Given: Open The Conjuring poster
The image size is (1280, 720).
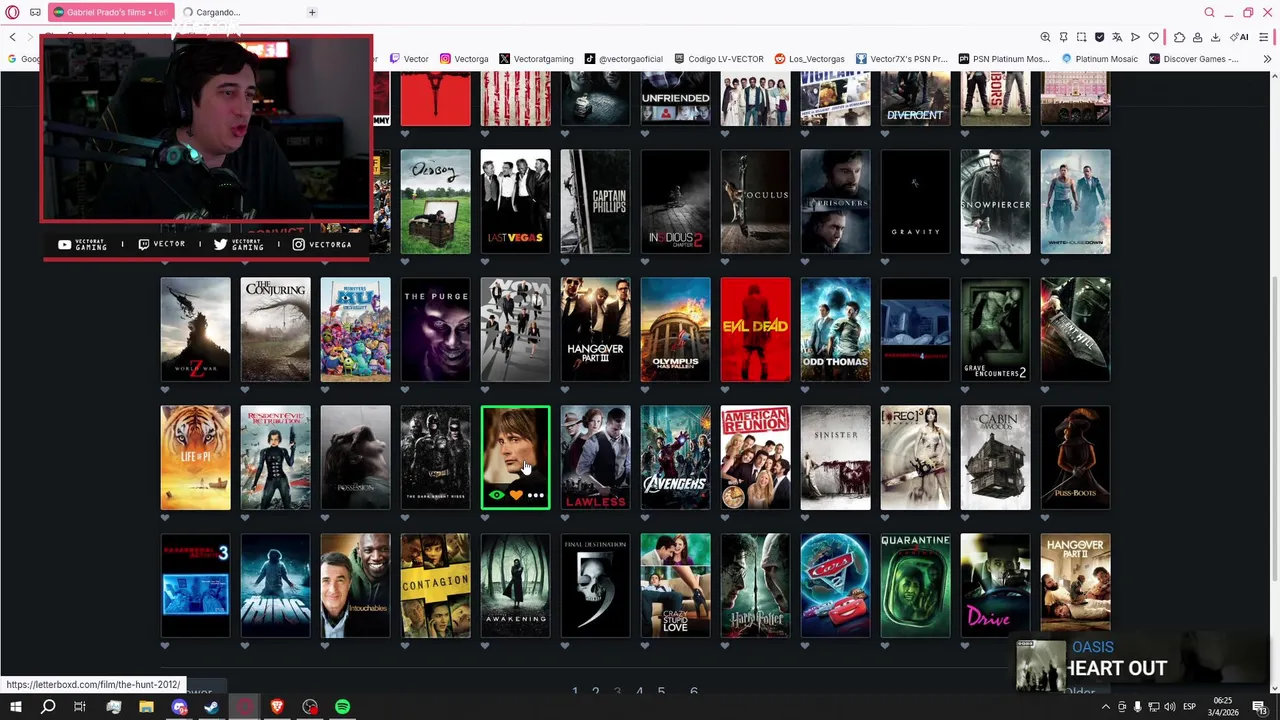Looking at the screenshot, I should [275, 330].
